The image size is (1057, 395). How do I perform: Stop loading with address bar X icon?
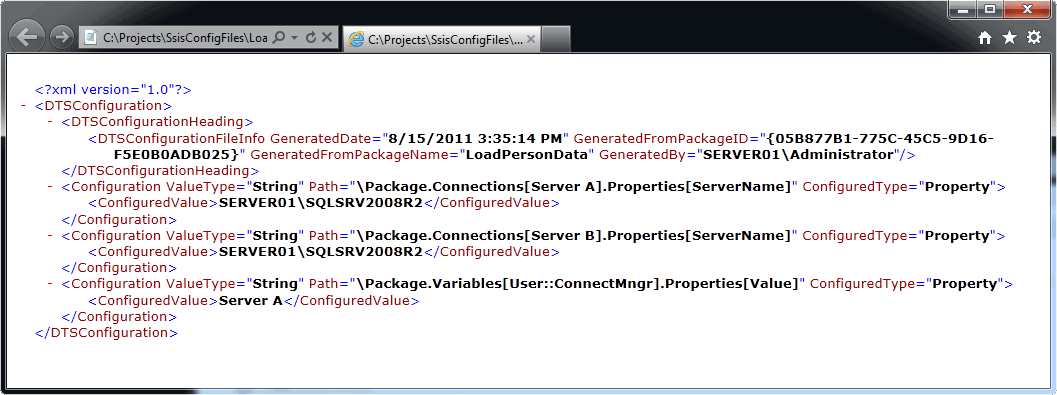pyautogui.click(x=327, y=38)
